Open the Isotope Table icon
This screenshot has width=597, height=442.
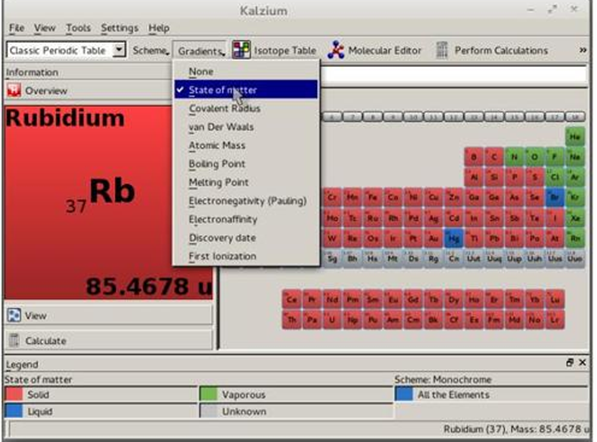(241, 50)
